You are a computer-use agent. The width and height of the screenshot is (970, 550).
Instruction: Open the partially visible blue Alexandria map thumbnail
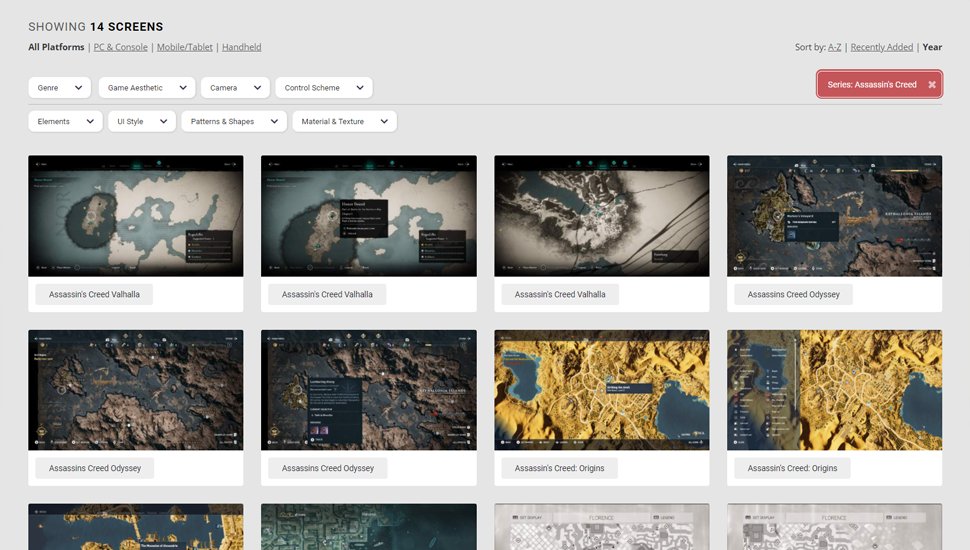tap(135, 526)
